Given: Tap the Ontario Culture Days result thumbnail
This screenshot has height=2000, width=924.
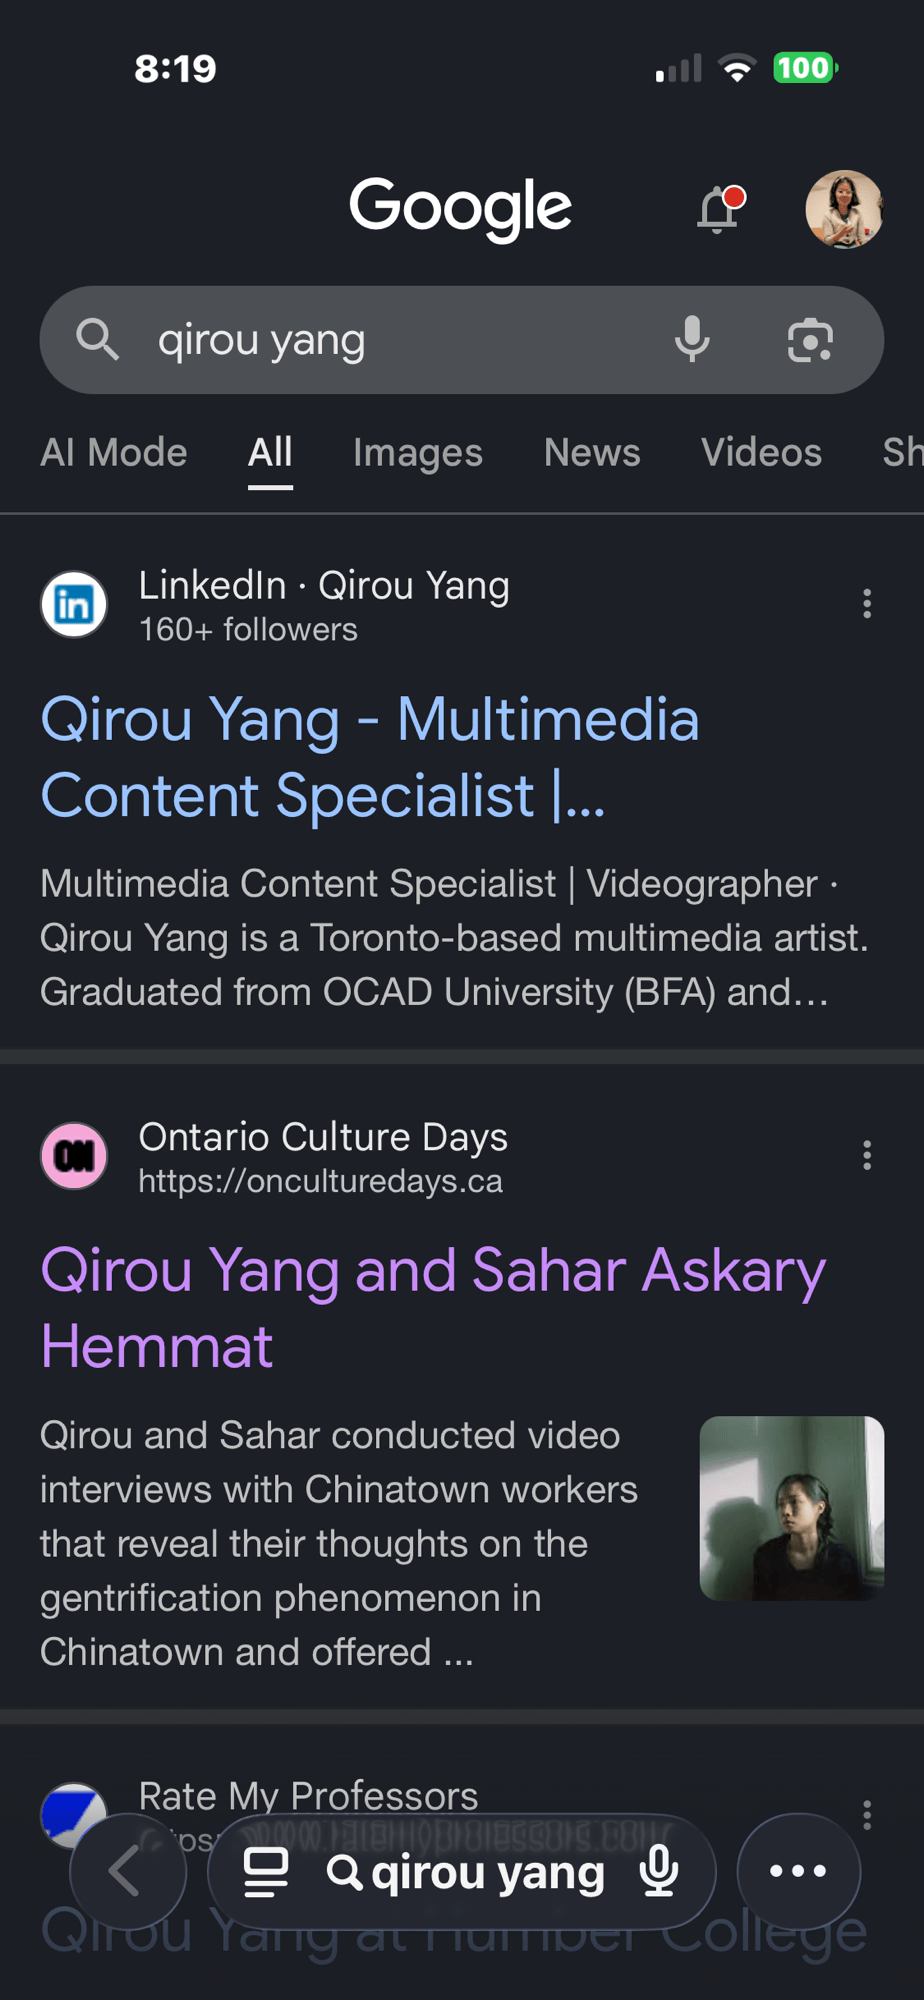Looking at the screenshot, I should [x=792, y=1508].
